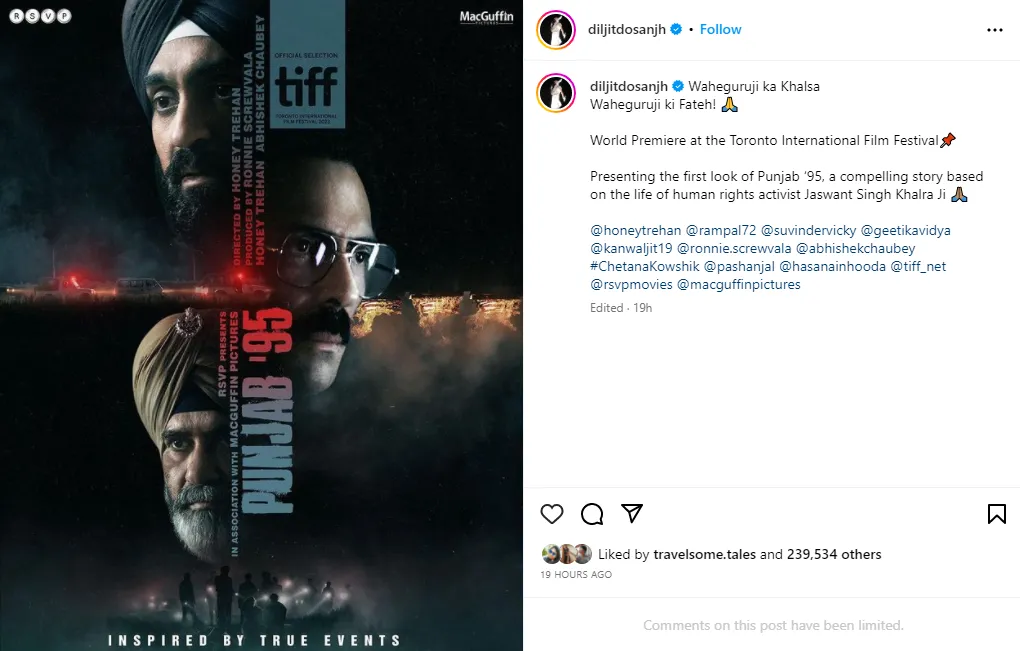Open comments via speech bubble icon
This screenshot has width=1020, height=651.
592,514
